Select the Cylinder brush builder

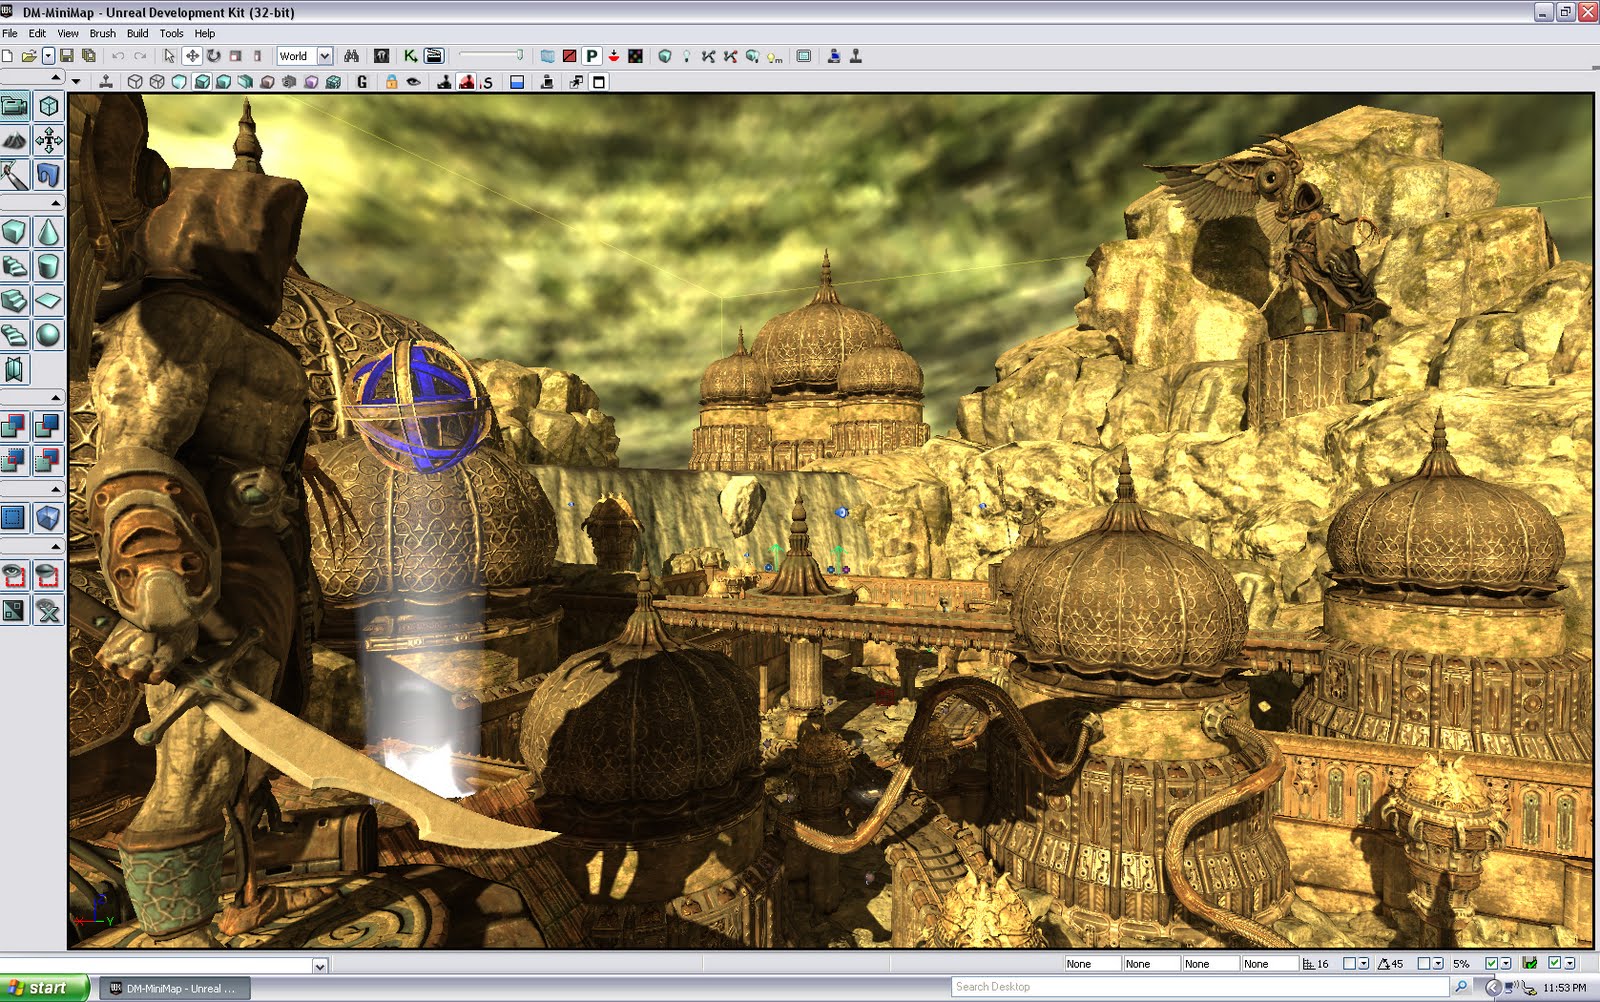48,267
